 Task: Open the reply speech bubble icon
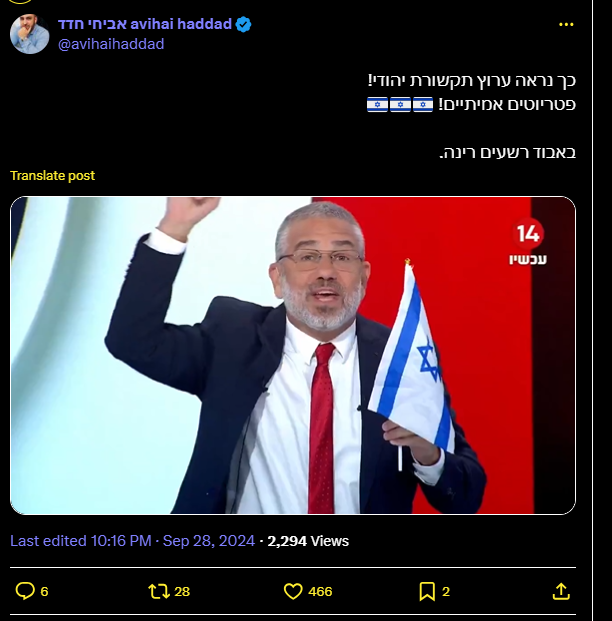pyautogui.click(x=25, y=591)
